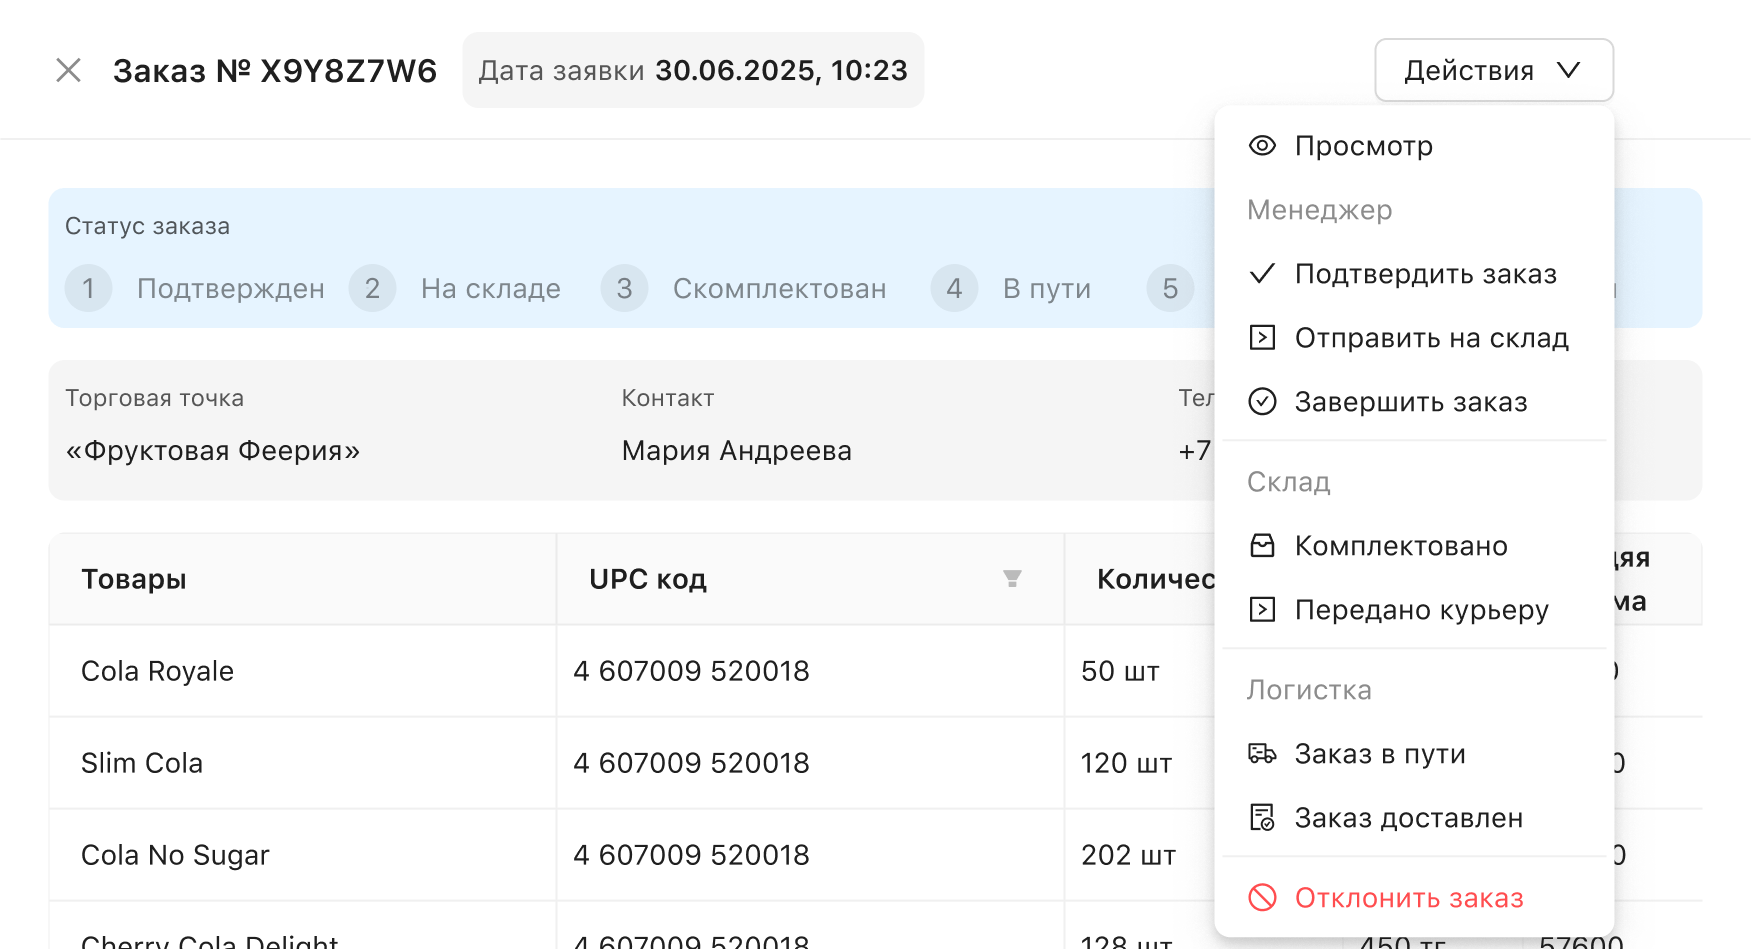Click step 4 В пути status
This screenshot has width=1751, height=949.
[1011, 289]
